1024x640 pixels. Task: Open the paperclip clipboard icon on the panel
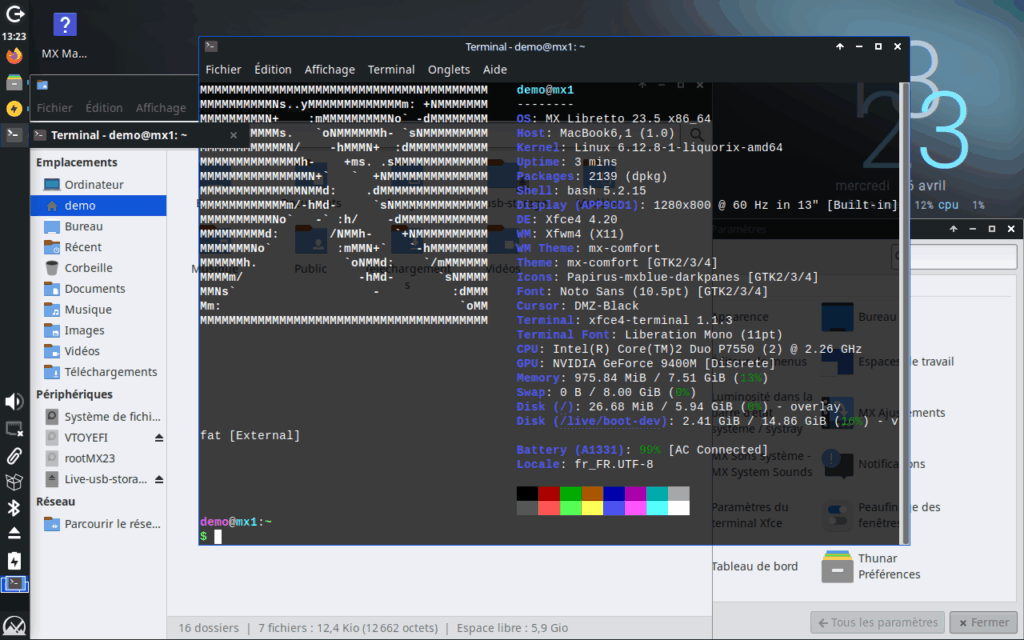[14, 456]
